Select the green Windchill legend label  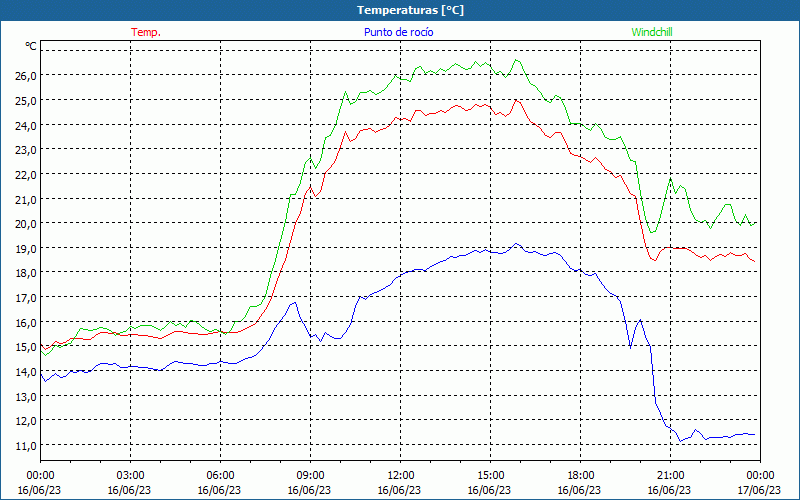(x=652, y=32)
